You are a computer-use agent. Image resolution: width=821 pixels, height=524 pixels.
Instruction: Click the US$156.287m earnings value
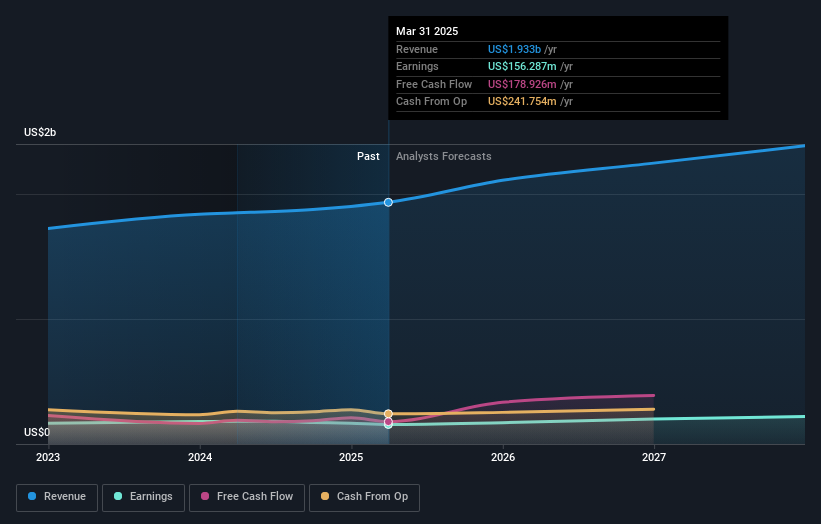tap(522, 66)
